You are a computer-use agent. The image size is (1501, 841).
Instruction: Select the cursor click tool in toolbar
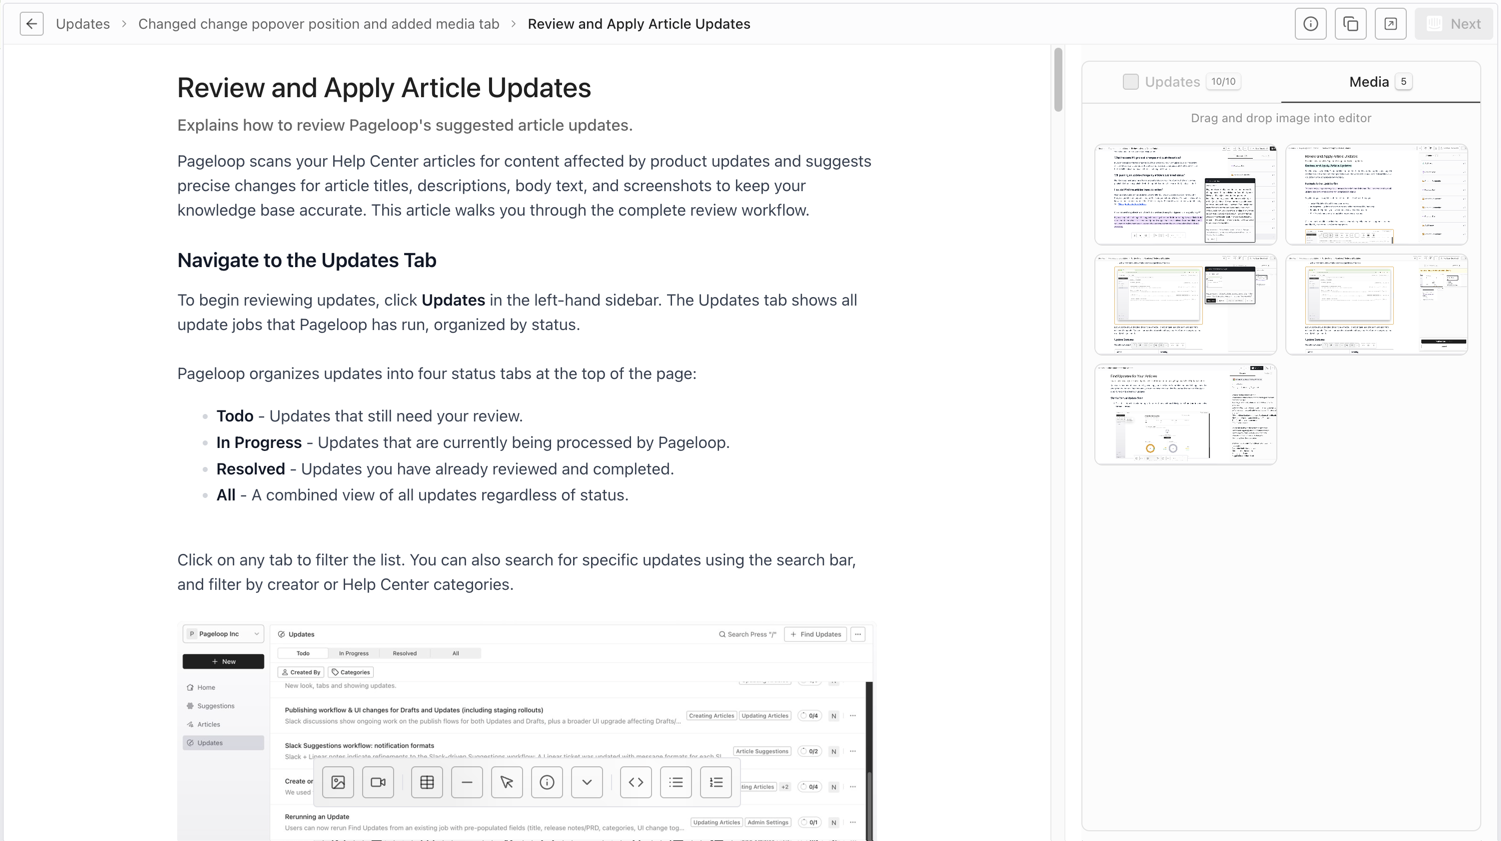coord(507,782)
